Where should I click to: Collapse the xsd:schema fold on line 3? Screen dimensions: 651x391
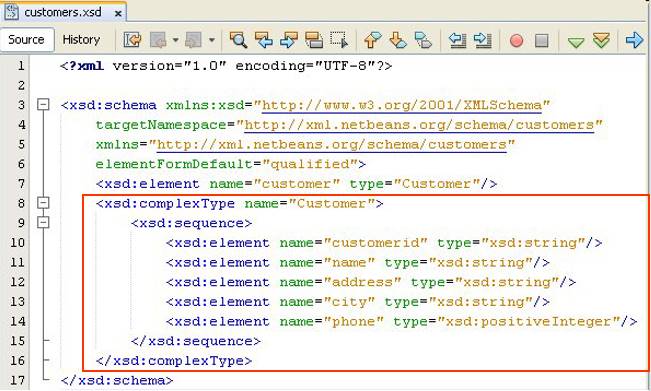click(43, 104)
